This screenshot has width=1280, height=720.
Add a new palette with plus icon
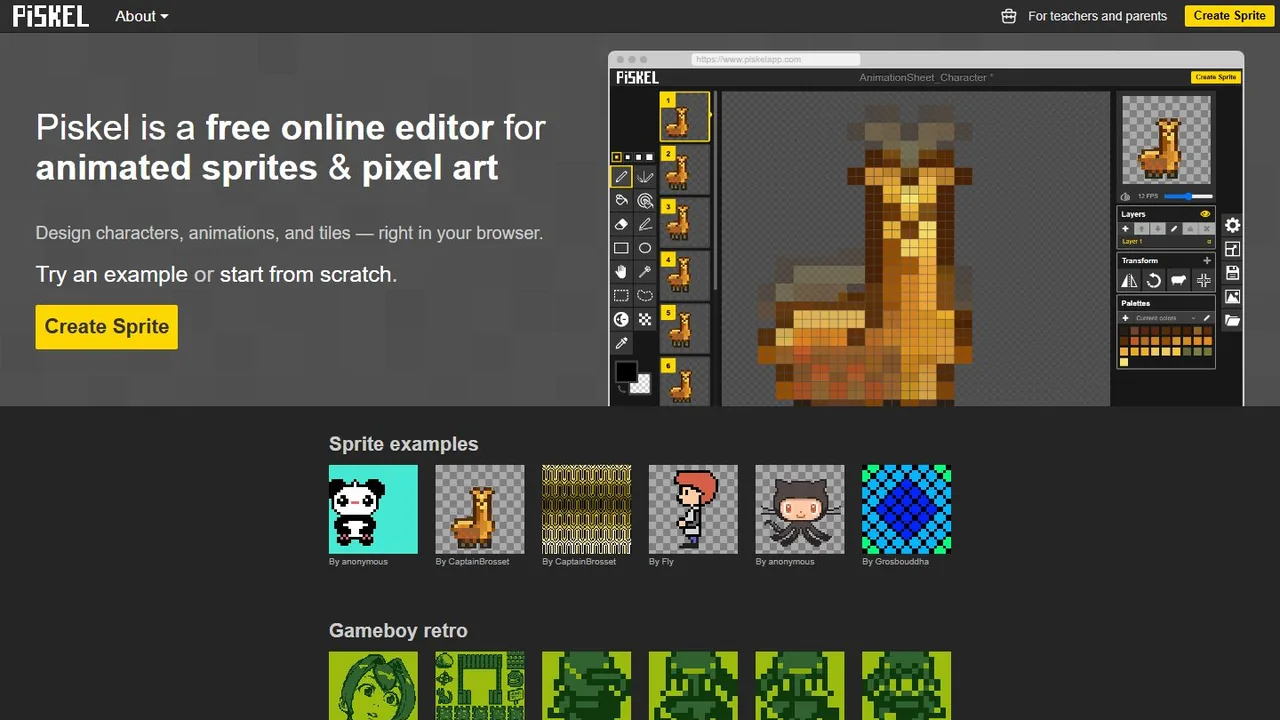[1126, 318]
